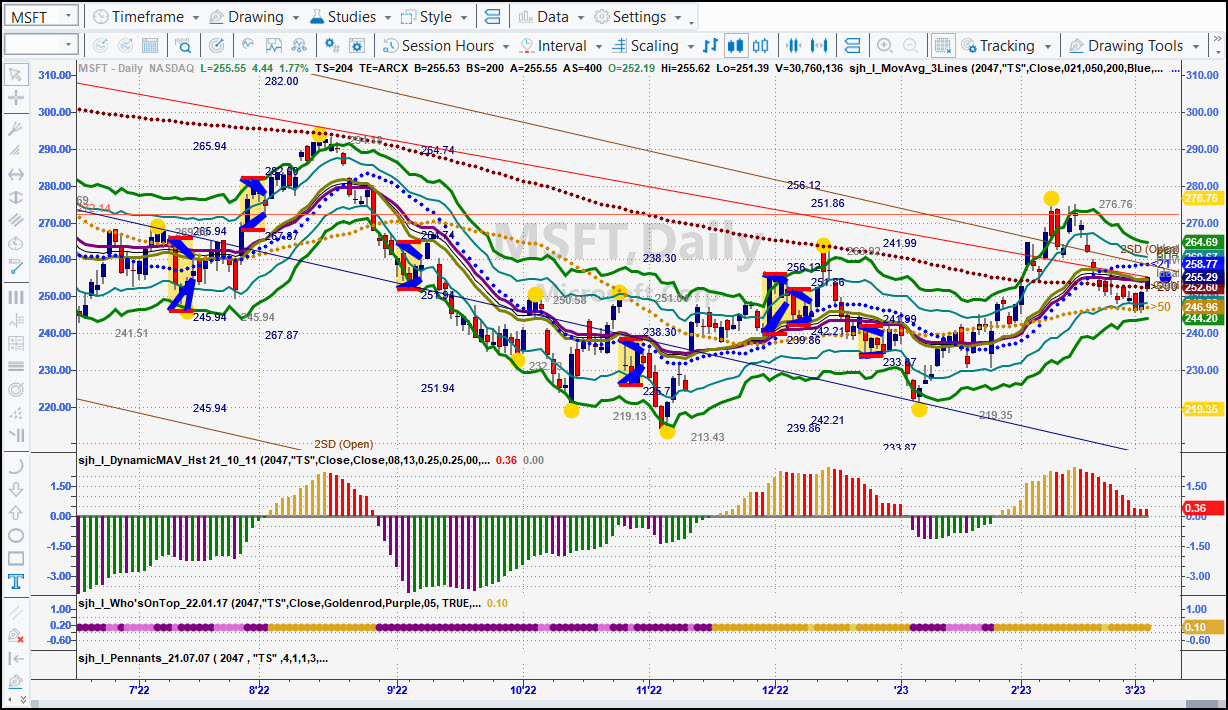Image resolution: width=1228 pixels, height=710 pixels.
Task: Click the stacked panes icon beside Style
Action: pyautogui.click(x=491, y=17)
